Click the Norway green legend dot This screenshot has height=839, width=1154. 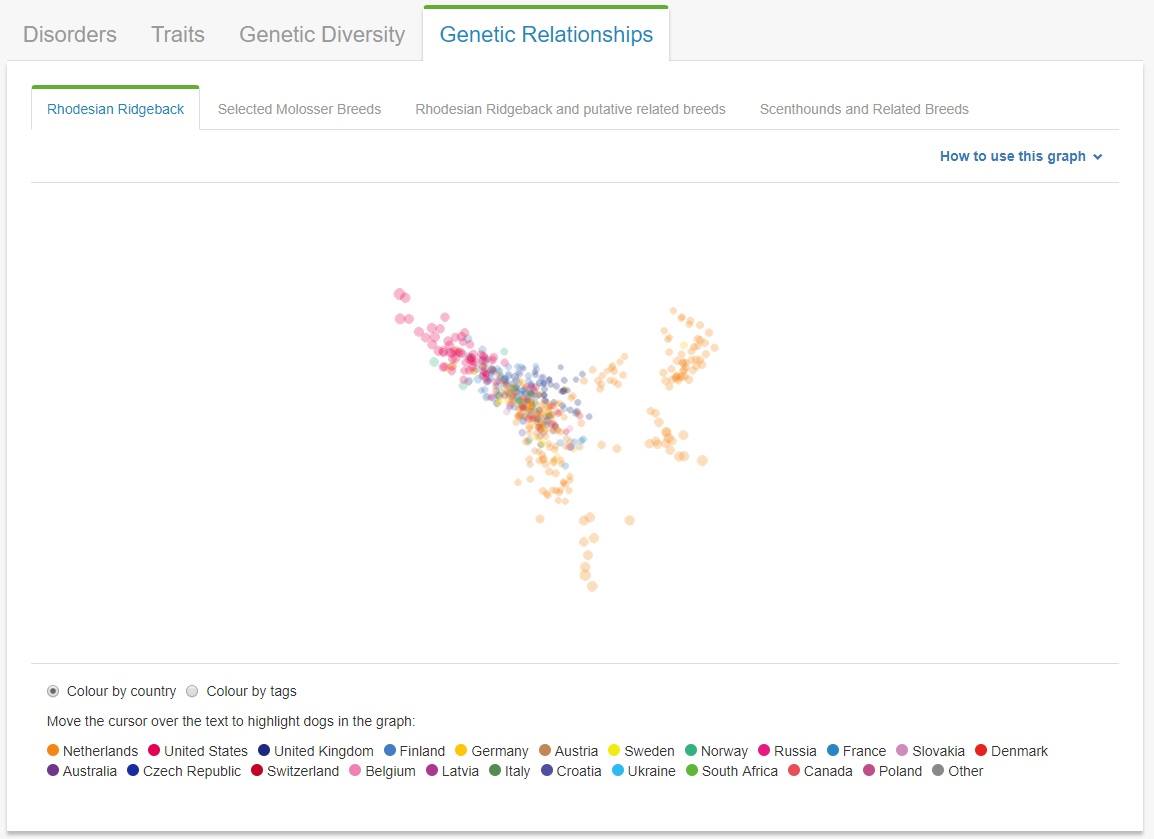coord(691,750)
